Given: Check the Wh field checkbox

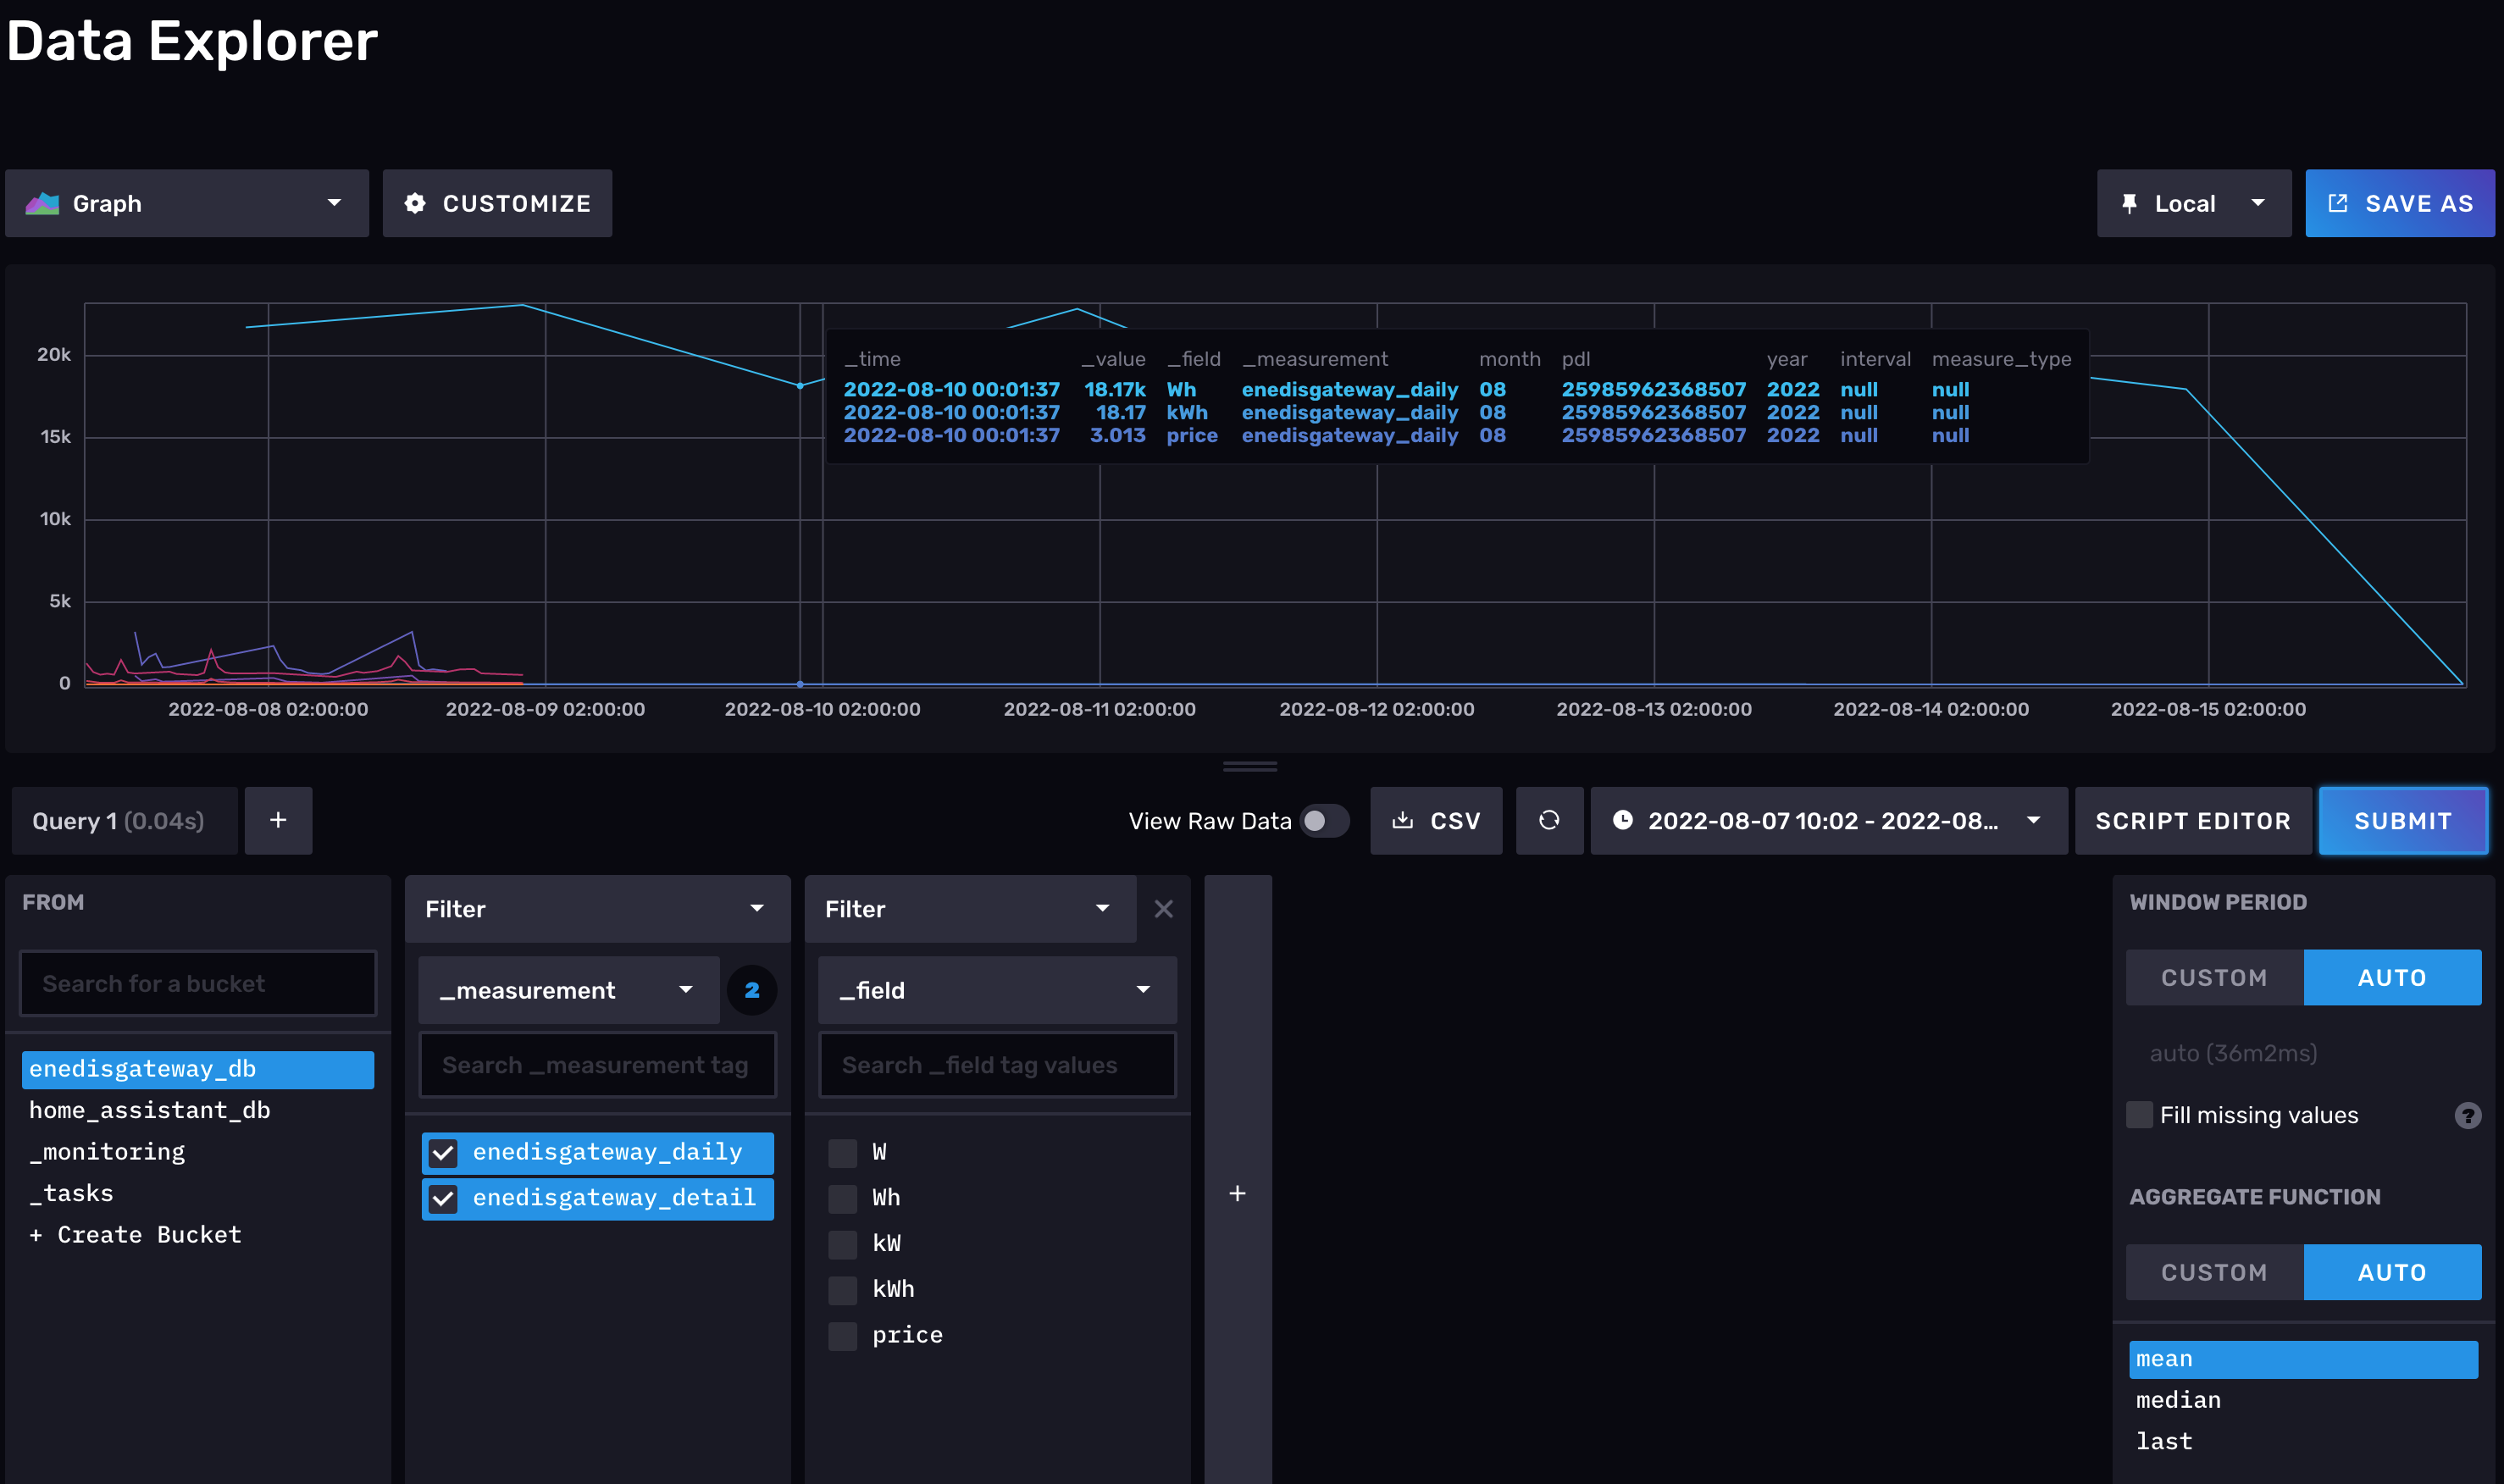Looking at the screenshot, I should click(843, 1198).
